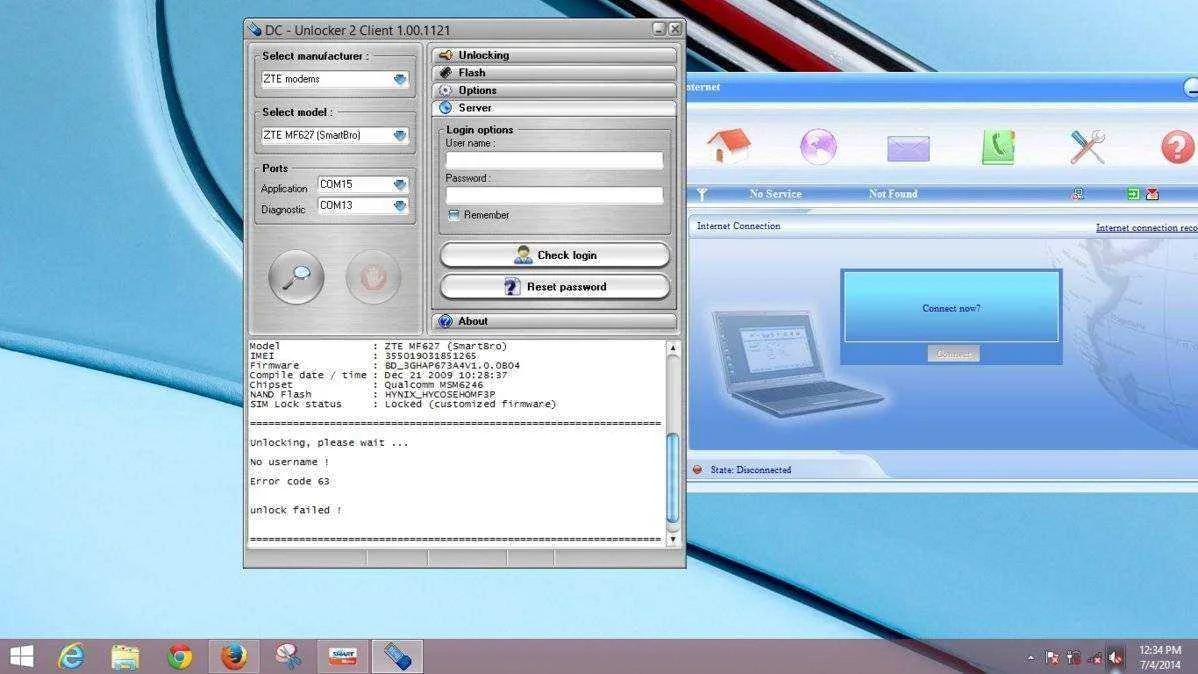Show hidden tray icons arrow

pyautogui.click(x=1031, y=657)
